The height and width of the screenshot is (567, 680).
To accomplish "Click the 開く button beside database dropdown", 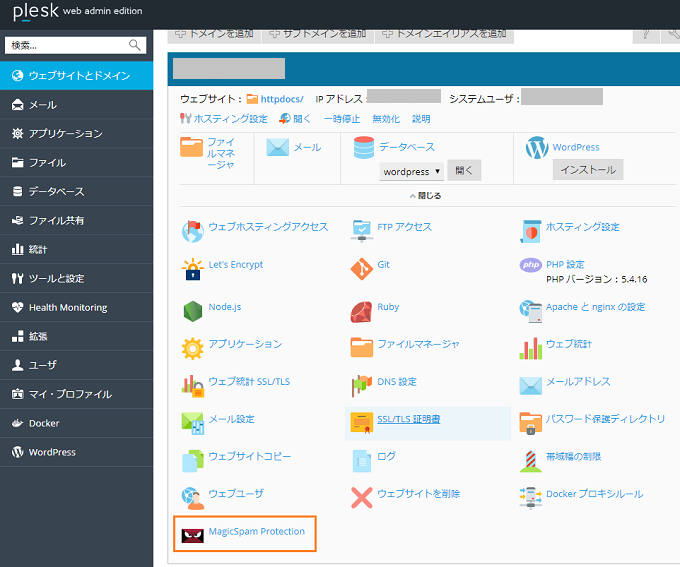I will pyautogui.click(x=464, y=170).
